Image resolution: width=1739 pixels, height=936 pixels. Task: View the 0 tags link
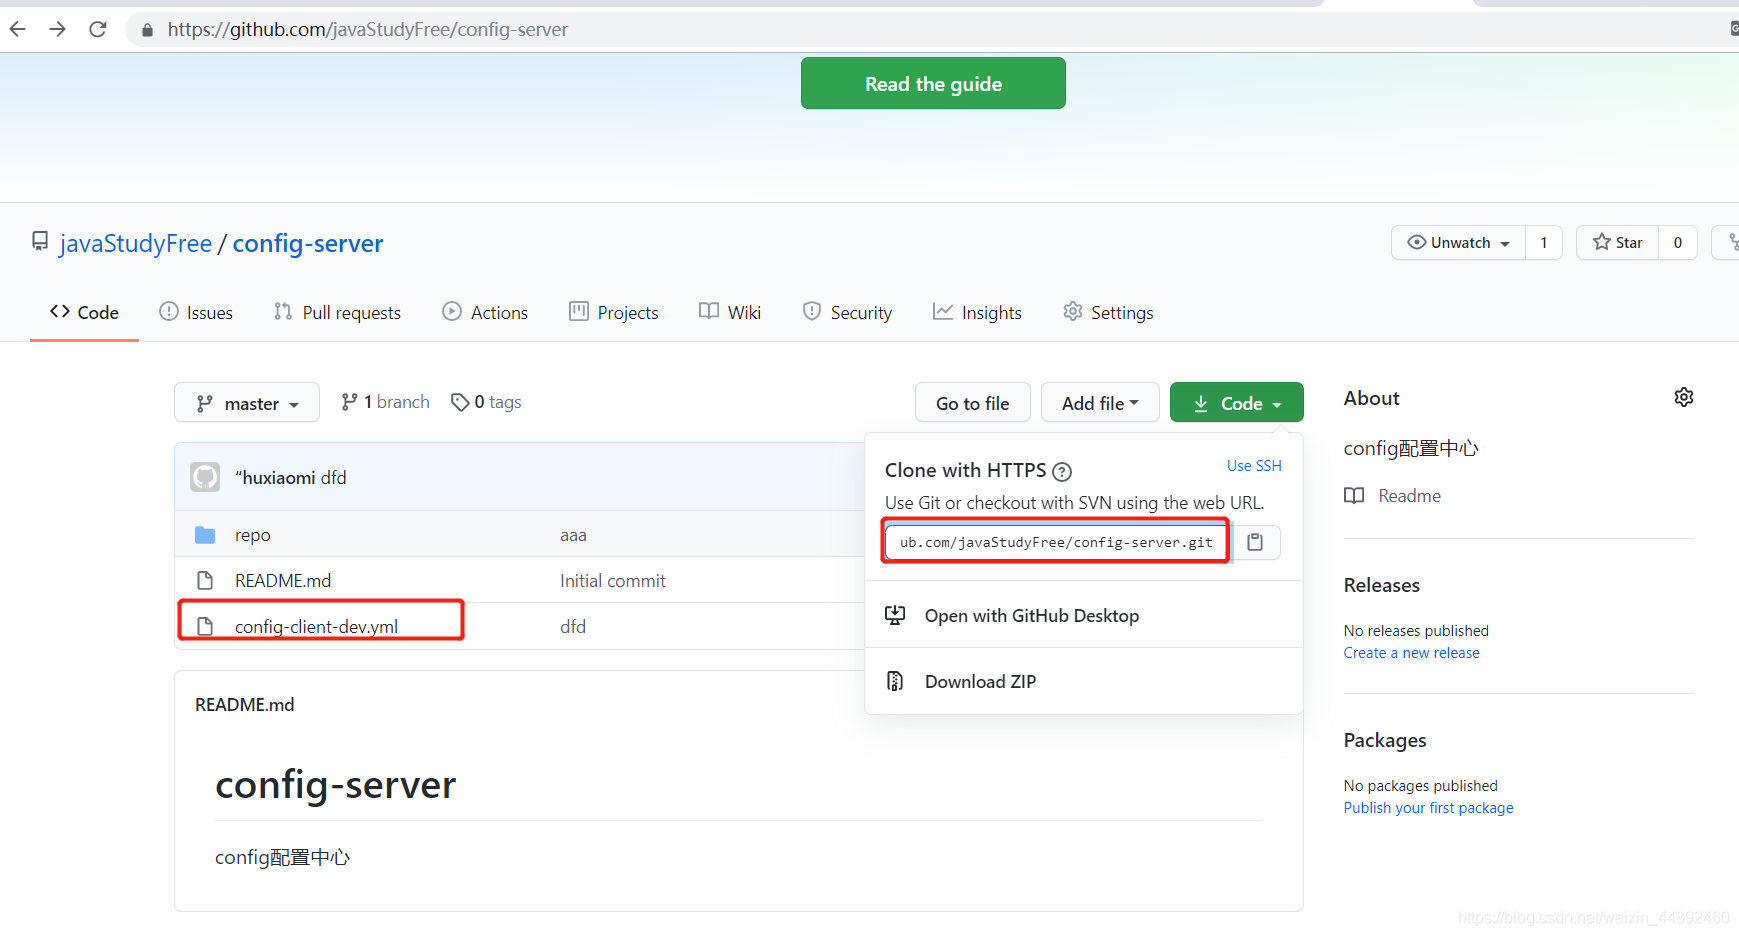[486, 402]
